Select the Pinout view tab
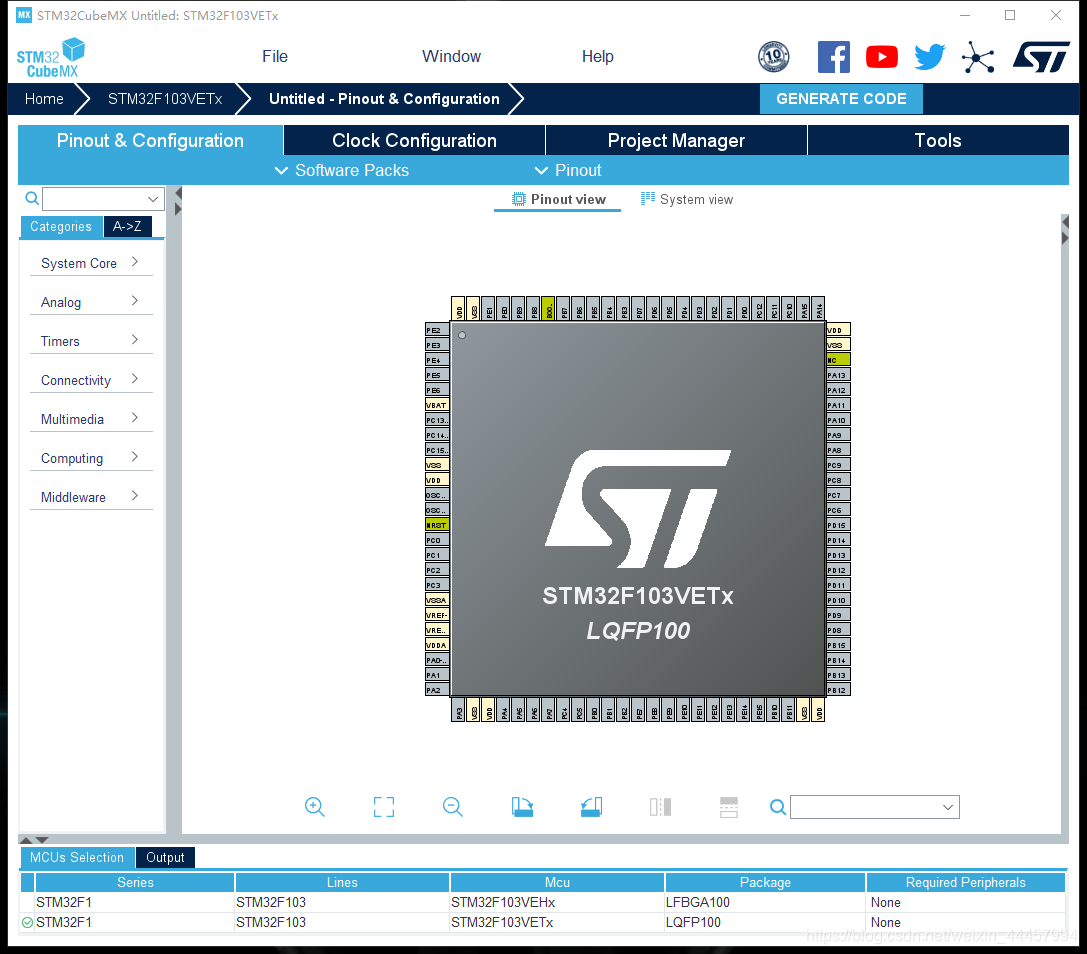The height and width of the screenshot is (954, 1087). (x=558, y=199)
